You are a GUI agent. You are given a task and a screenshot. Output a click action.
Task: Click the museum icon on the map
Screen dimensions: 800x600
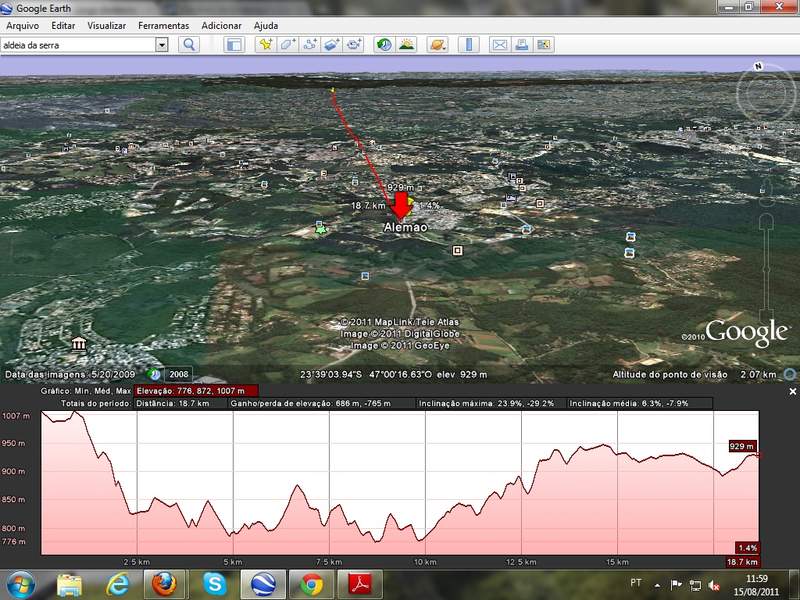79,344
